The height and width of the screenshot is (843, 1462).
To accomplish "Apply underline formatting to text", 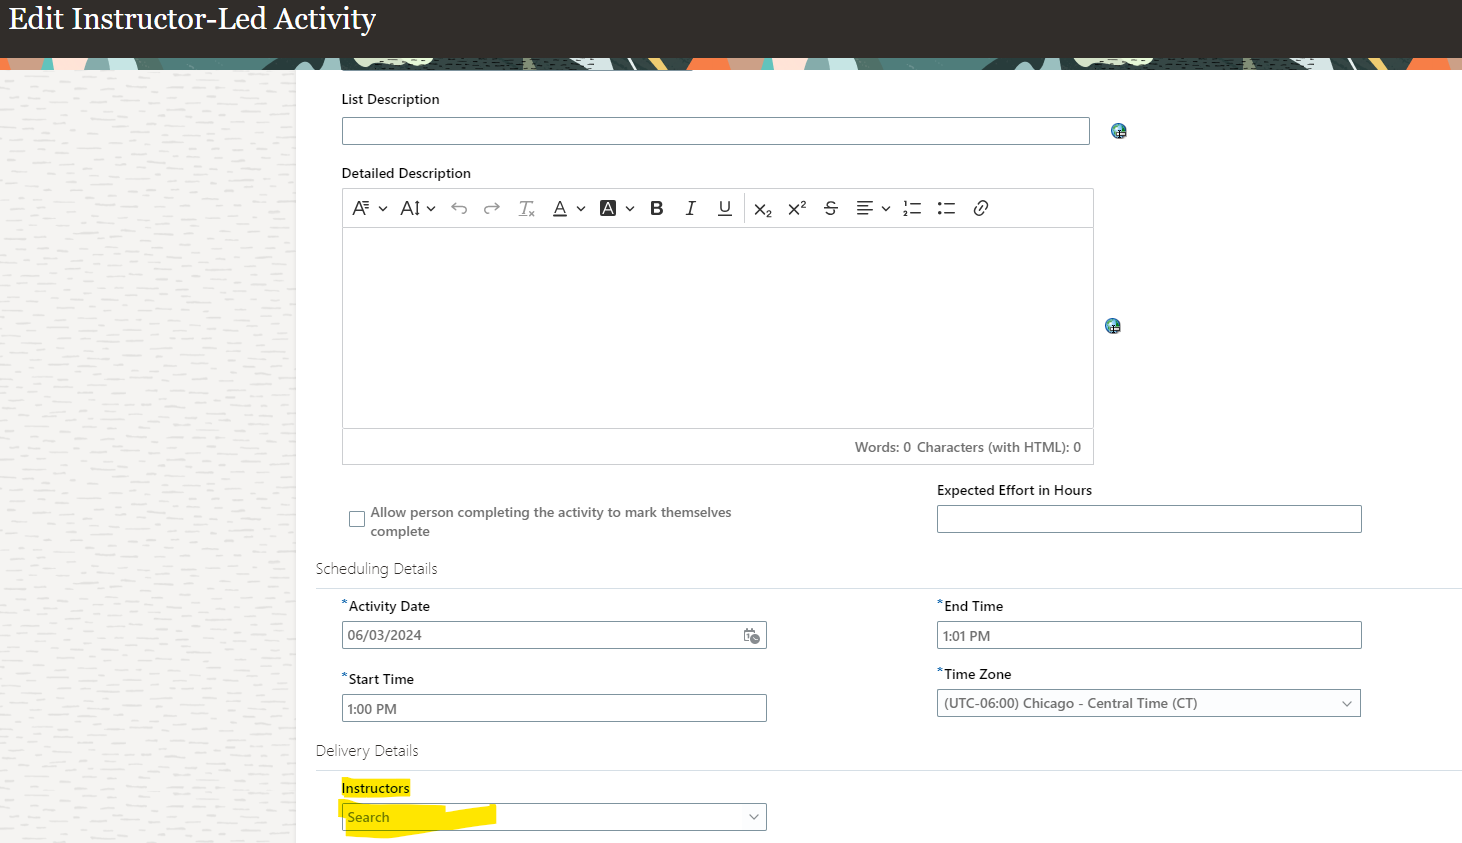I will (724, 208).
